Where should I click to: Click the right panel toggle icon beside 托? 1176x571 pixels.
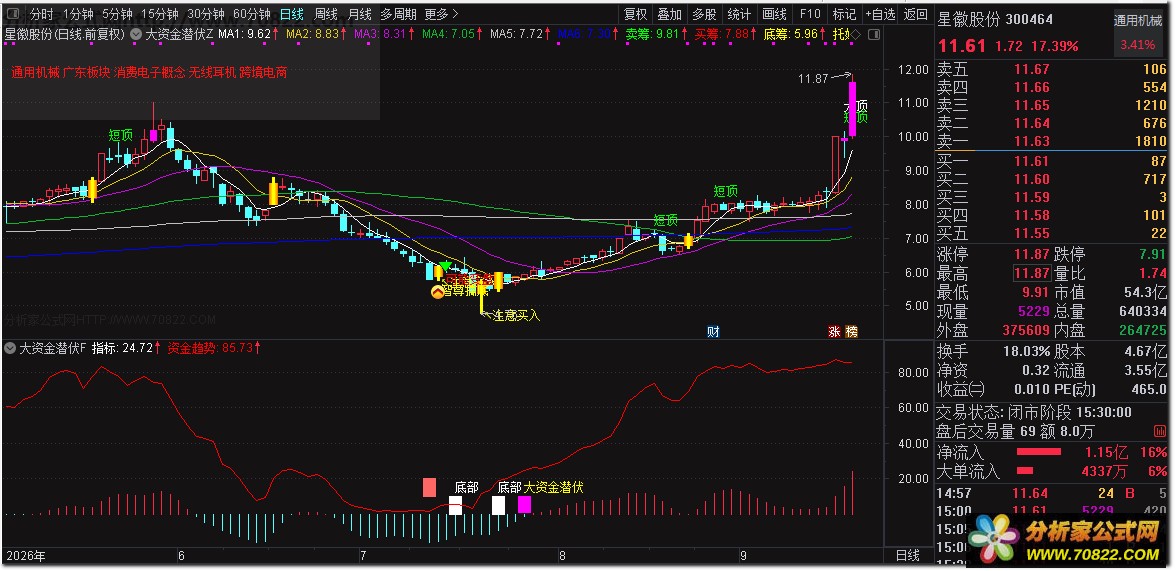click(x=873, y=35)
